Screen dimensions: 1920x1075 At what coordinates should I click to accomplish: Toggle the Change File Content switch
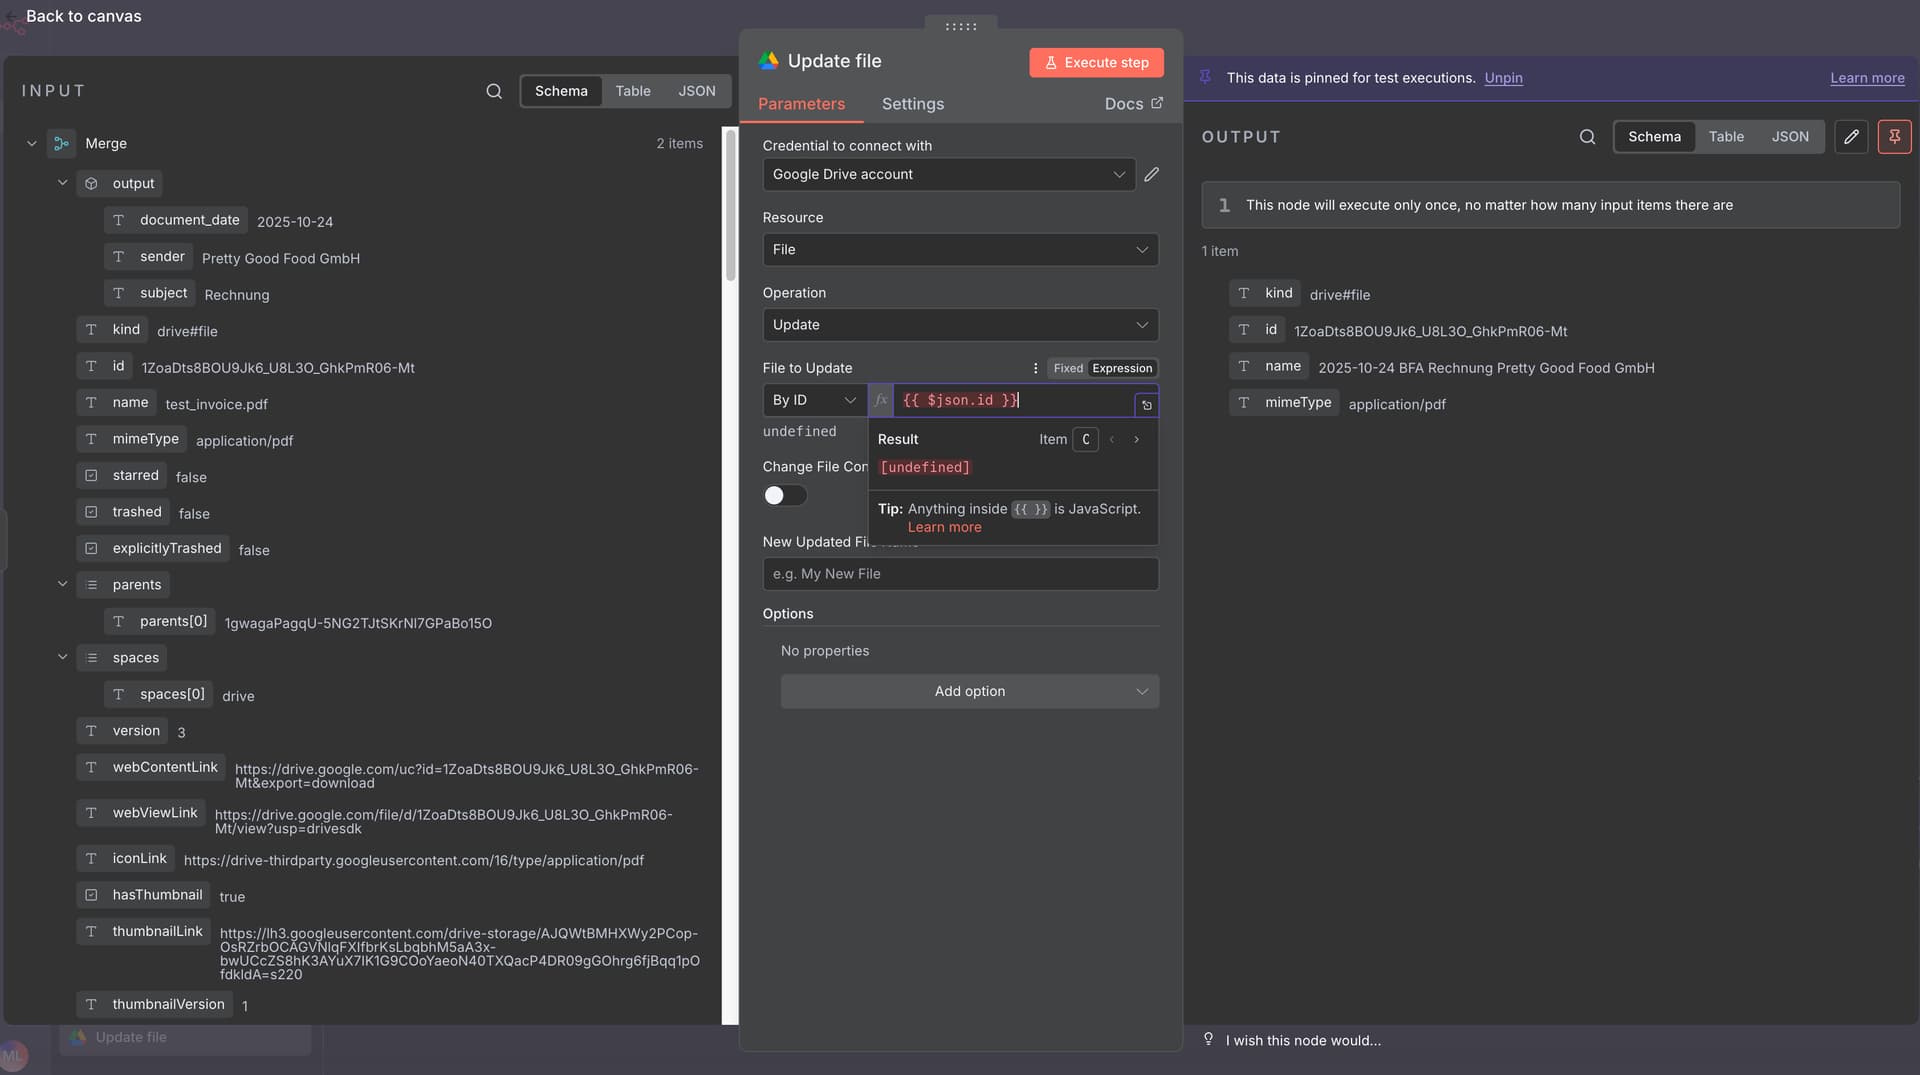click(785, 496)
